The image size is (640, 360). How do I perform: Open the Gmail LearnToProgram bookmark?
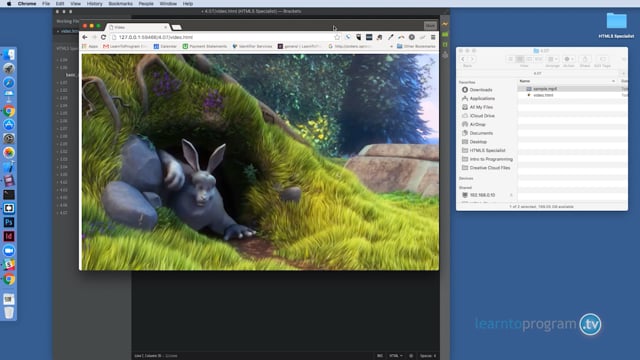point(124,47)
